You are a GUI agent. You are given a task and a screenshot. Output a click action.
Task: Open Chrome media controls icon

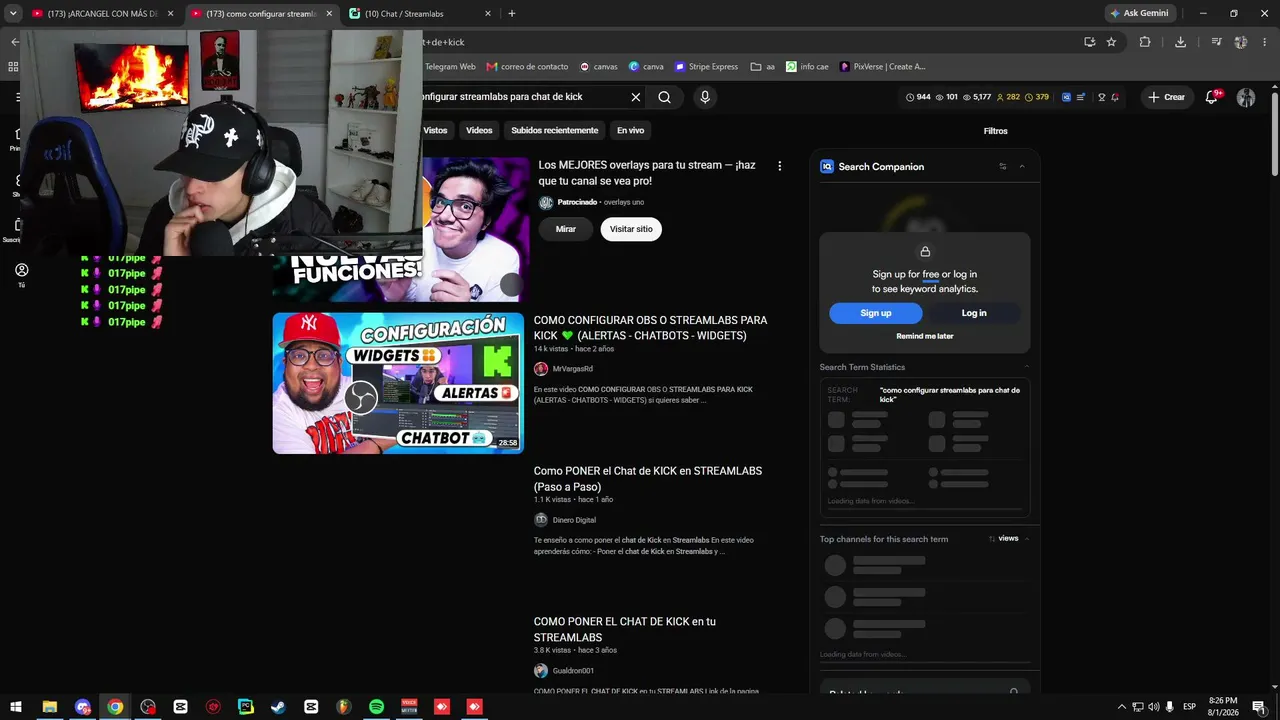click(1216, 42)
